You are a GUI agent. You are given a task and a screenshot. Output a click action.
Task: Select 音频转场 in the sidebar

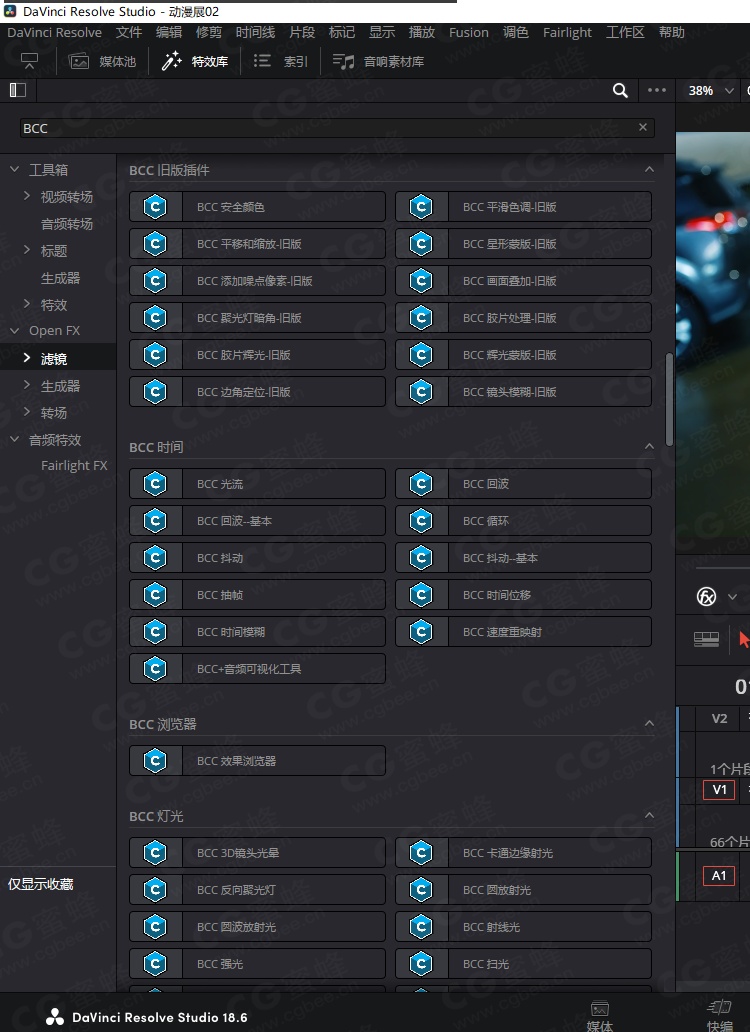tap(66, 224)
